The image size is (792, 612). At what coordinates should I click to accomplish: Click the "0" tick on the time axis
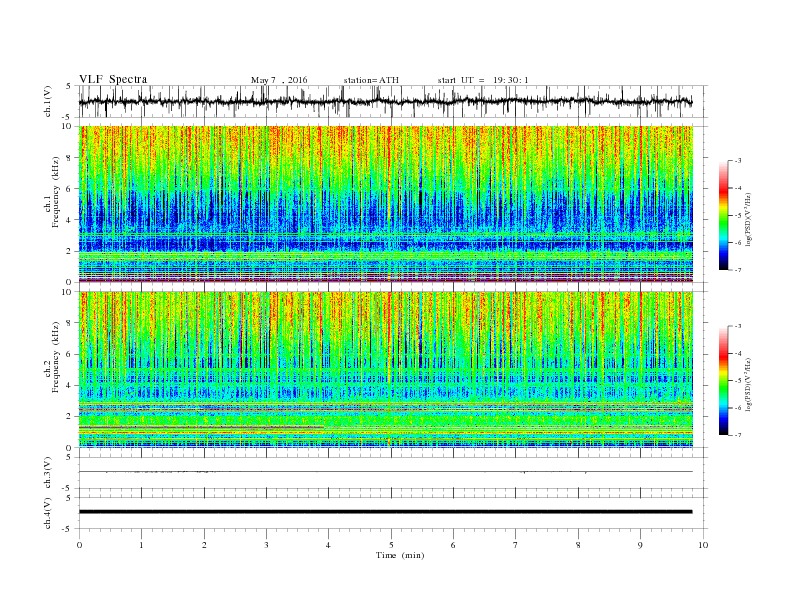pyautogui.click(x=79, y=545)
